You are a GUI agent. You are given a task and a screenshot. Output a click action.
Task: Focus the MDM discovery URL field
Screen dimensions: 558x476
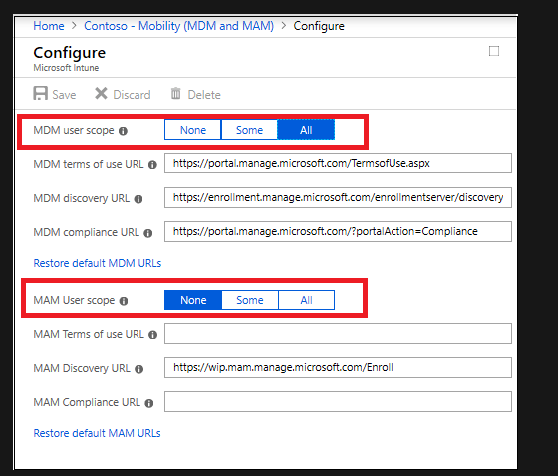[338, 197]
